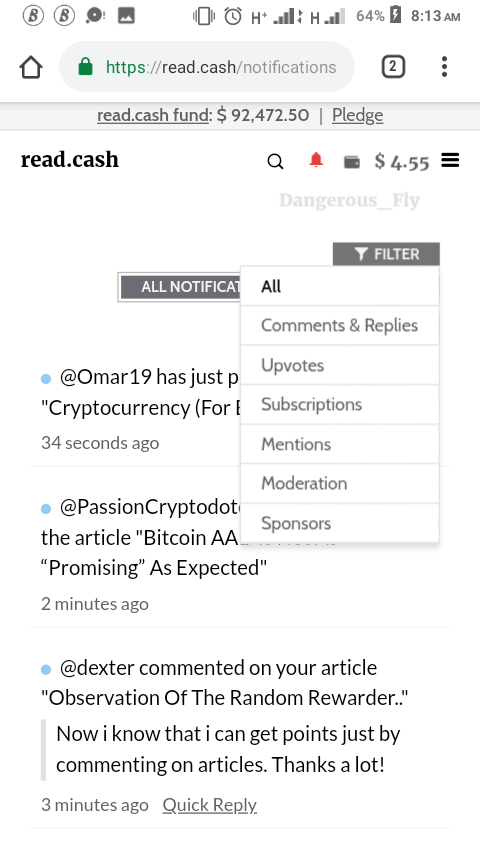Open the hamburger site menu
The height and width of the screenshot is (854, 480).
[450, 160]
